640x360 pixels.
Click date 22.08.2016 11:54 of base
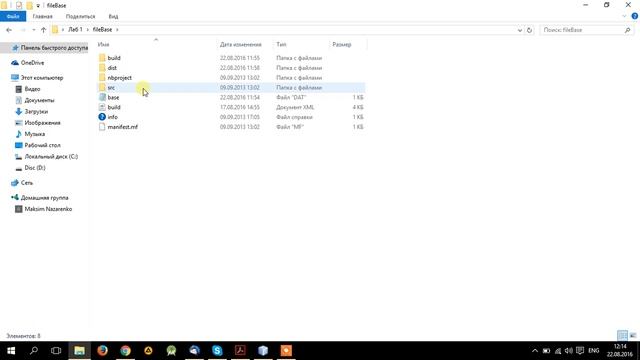click(x=240, y=97)
